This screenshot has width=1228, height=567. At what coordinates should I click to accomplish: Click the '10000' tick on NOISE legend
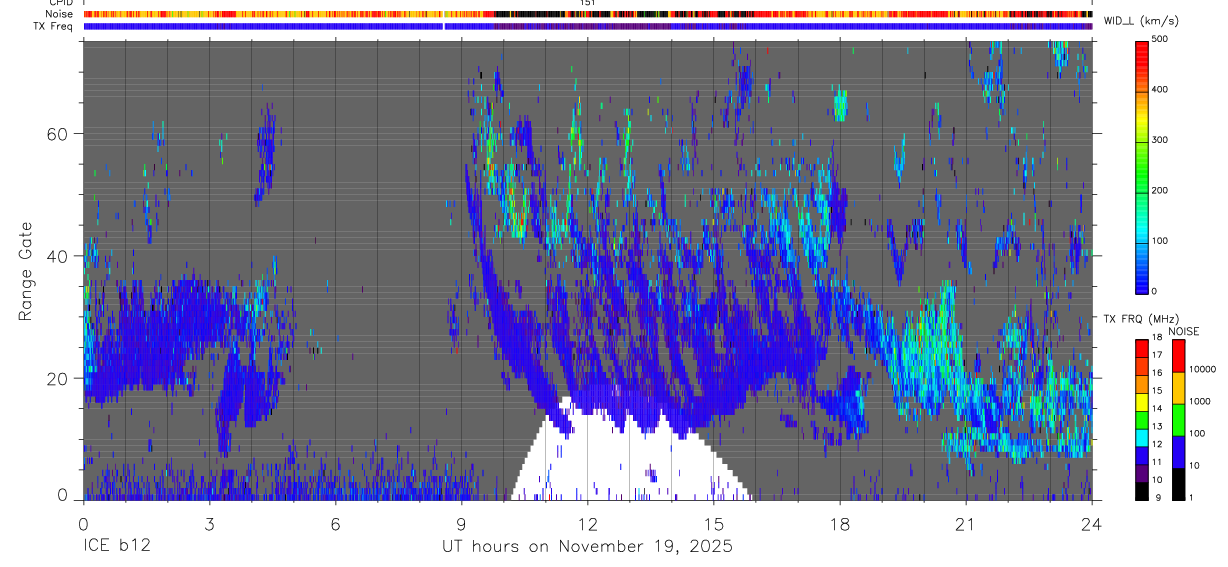pyautogui.click(x=1201, y=369)
